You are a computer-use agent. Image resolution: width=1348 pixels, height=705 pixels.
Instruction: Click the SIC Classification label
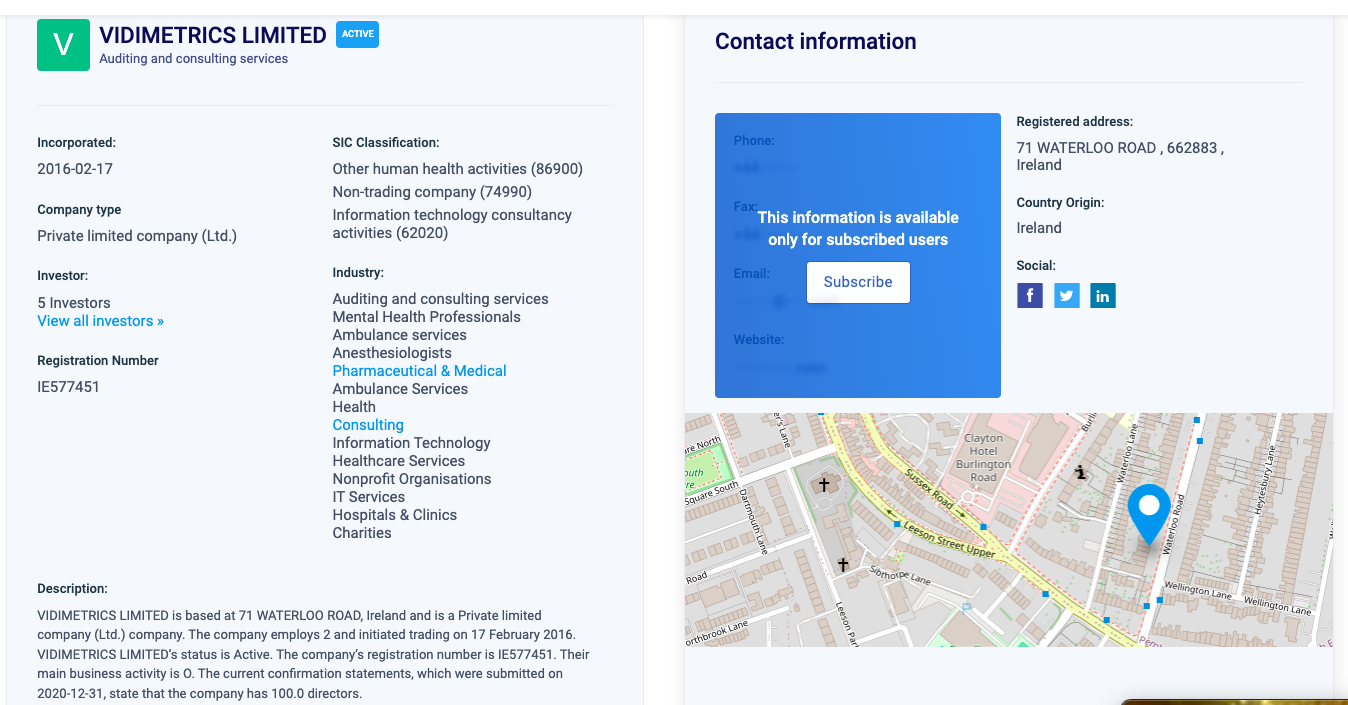[x=386, y=143]
